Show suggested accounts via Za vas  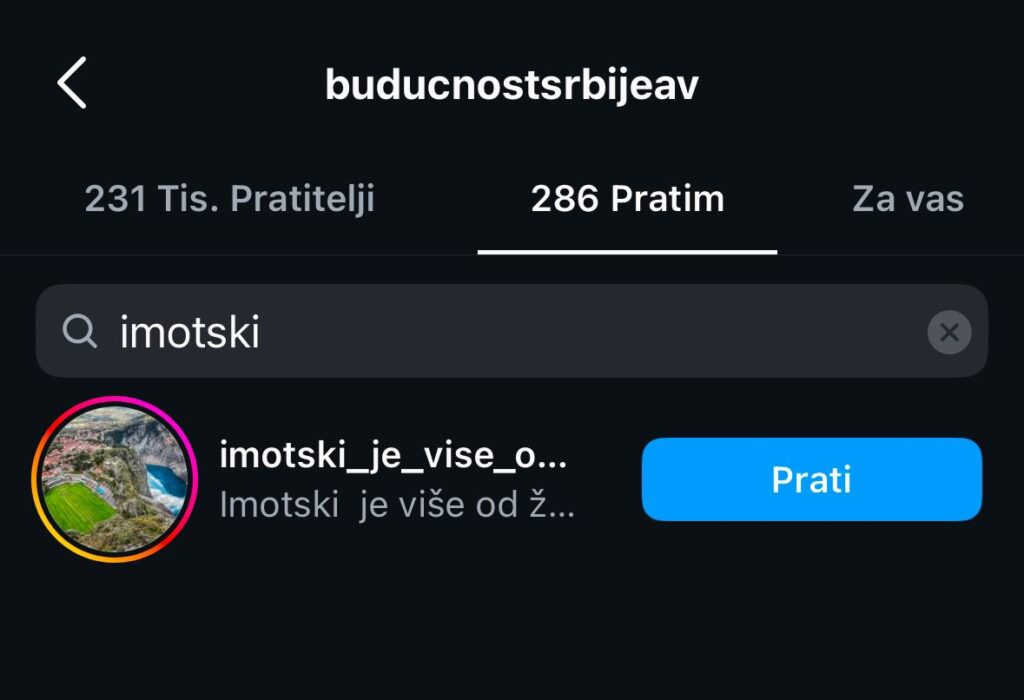click(x=908, y=199)
